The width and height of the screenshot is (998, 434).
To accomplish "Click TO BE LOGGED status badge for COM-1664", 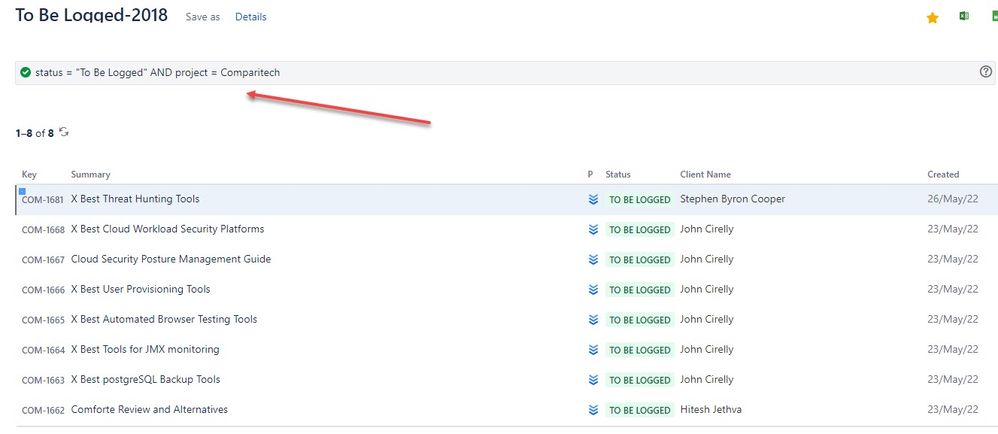I will tap(640, 349).
